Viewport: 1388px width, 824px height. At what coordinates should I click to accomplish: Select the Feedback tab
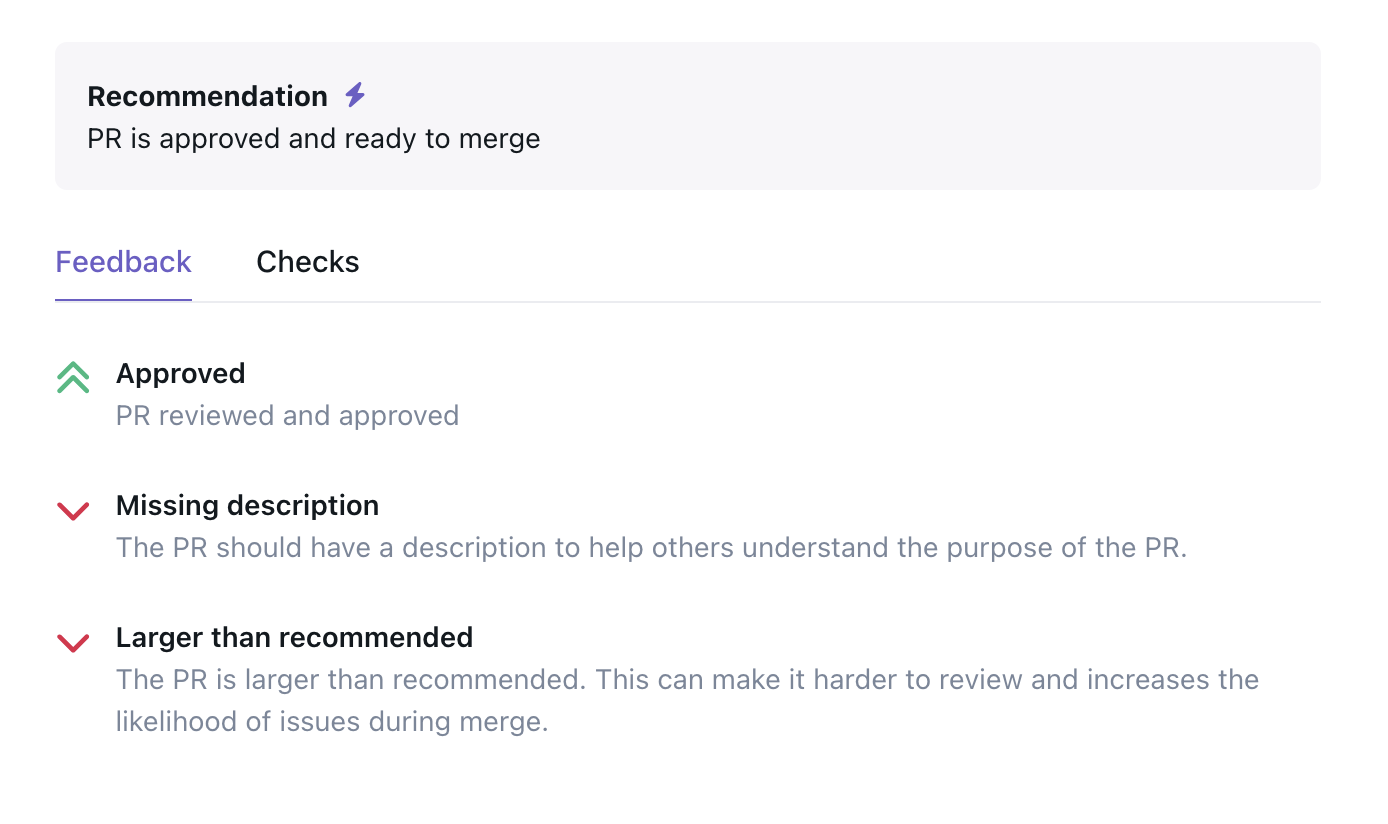coord(123,262)
